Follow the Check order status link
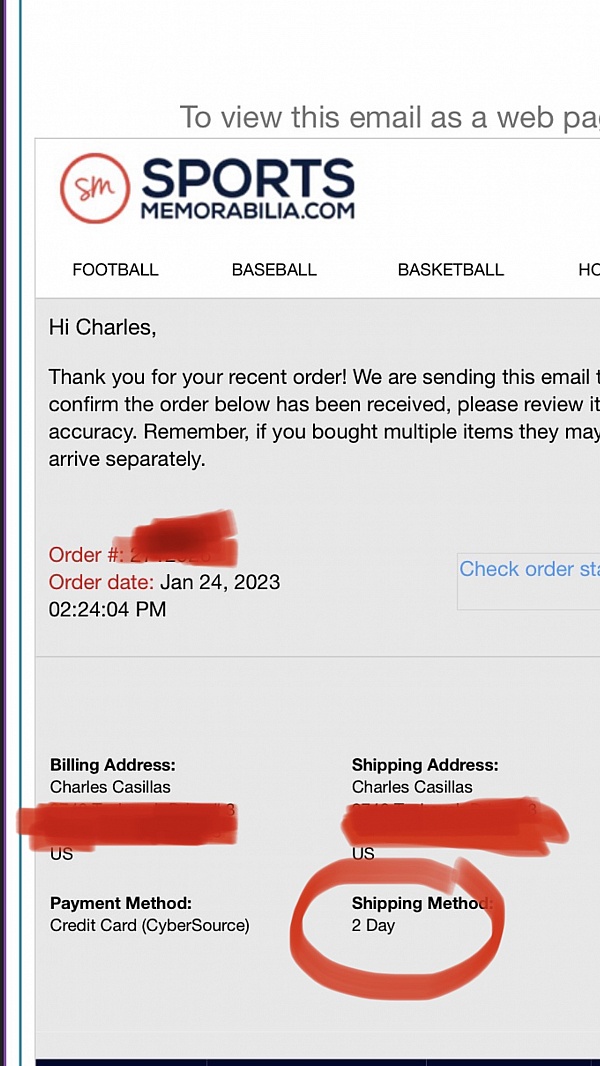600x1066 pixels. [x=529, y=569]
